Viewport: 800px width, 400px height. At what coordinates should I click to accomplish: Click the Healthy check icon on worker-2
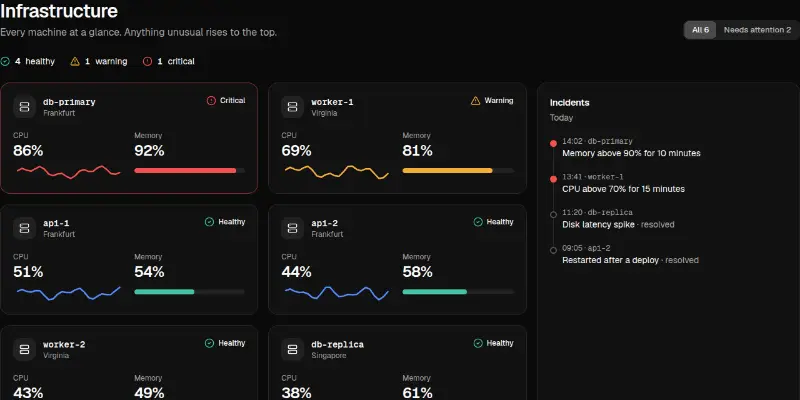209,343
